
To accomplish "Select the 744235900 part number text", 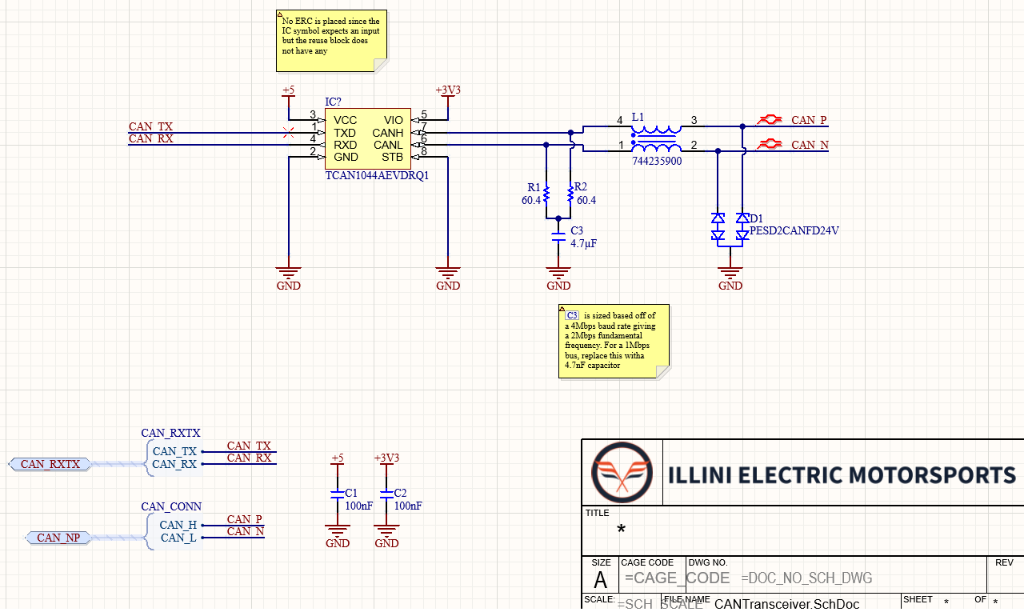I will (x=657, y=161).
